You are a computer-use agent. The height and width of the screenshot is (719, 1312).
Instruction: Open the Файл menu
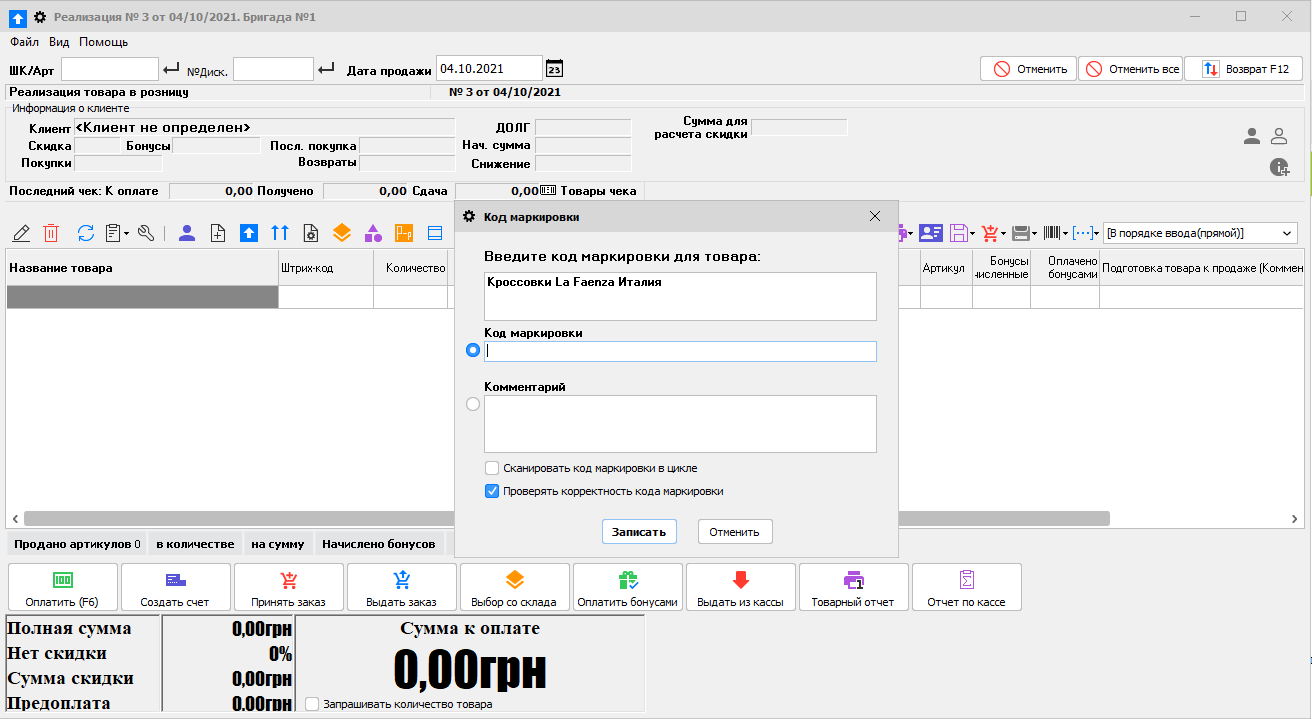(24, 42)
